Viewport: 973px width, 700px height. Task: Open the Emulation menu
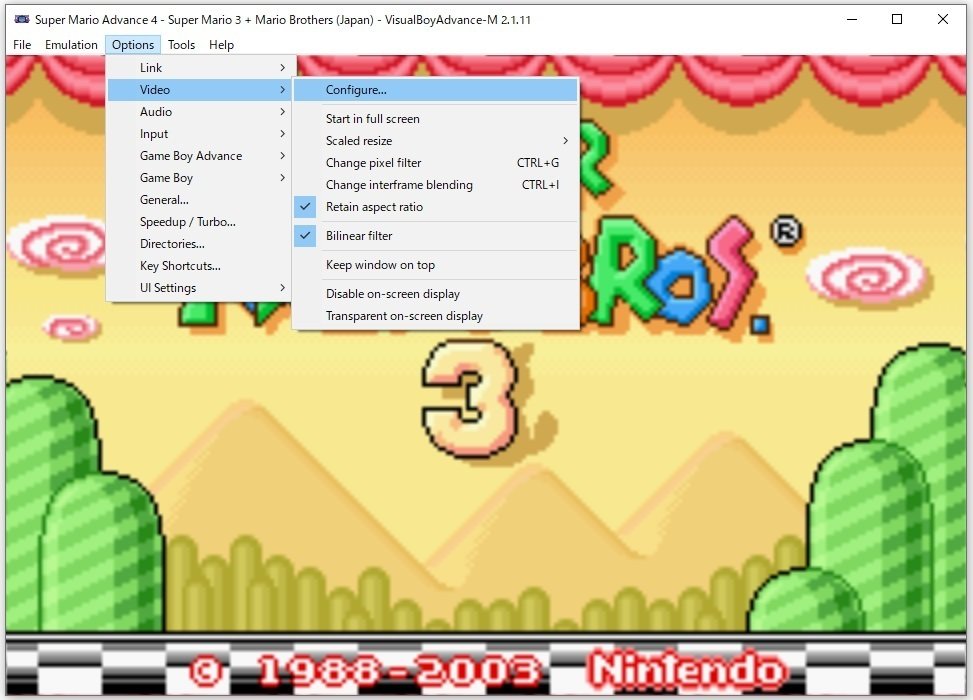point(71,45)
